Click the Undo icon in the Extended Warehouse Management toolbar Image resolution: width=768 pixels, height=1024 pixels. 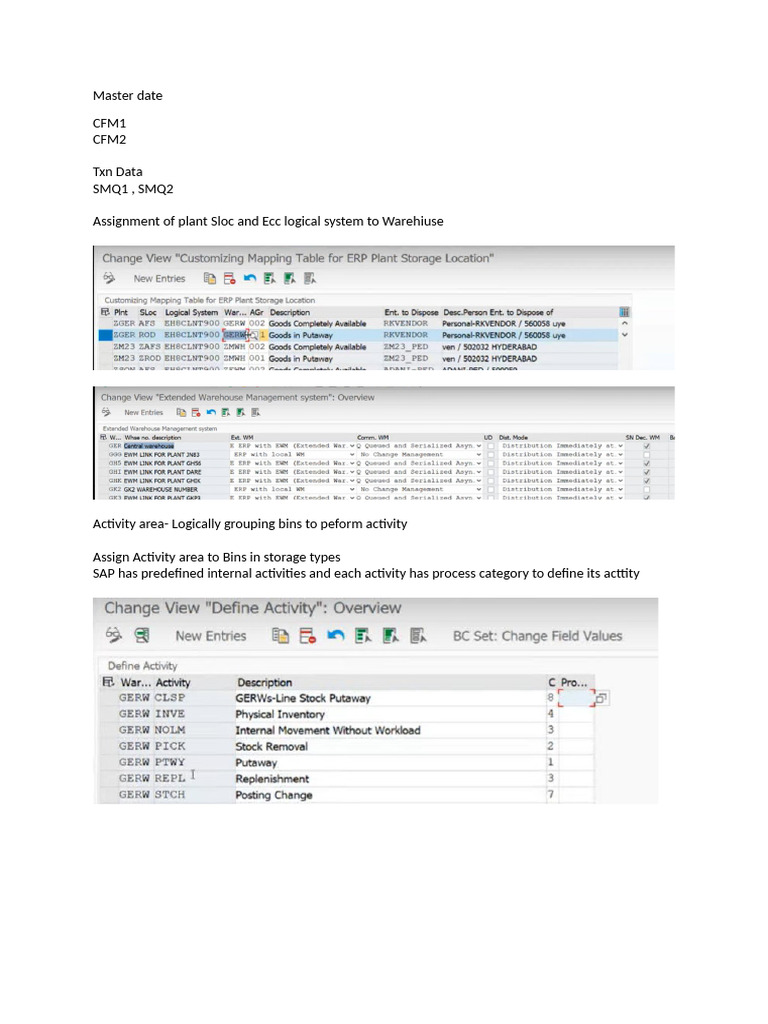pos(211,412)
